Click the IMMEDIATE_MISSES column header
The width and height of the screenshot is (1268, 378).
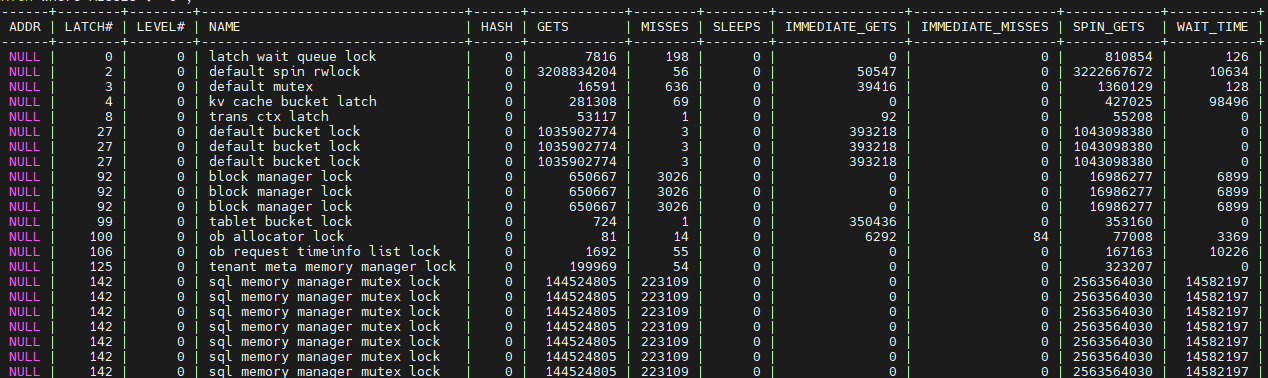point(984,26)
